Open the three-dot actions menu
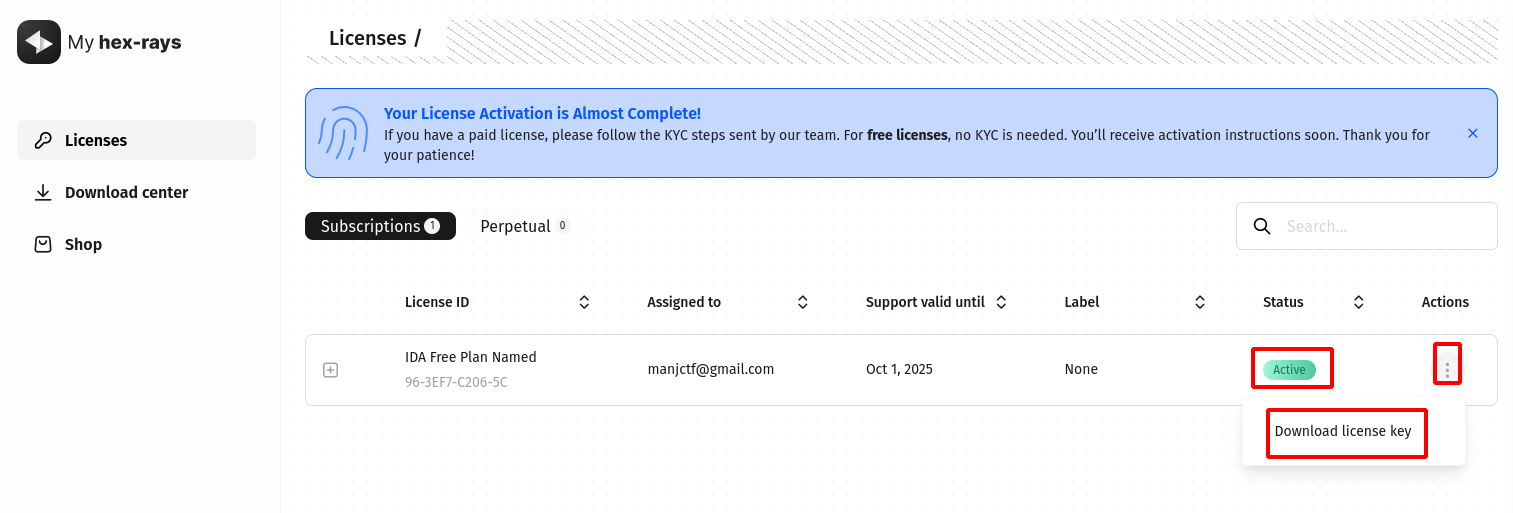Image resolution: width=1513 pixels, height=513 pixels. [x=1447, y=370]
